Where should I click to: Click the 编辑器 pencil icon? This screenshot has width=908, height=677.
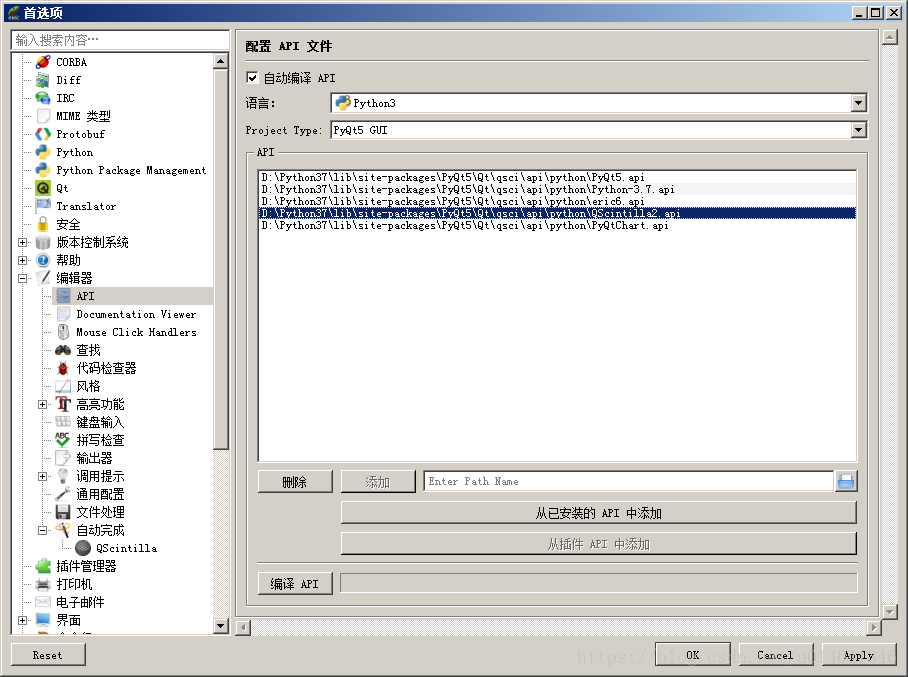tap(43, 278)
